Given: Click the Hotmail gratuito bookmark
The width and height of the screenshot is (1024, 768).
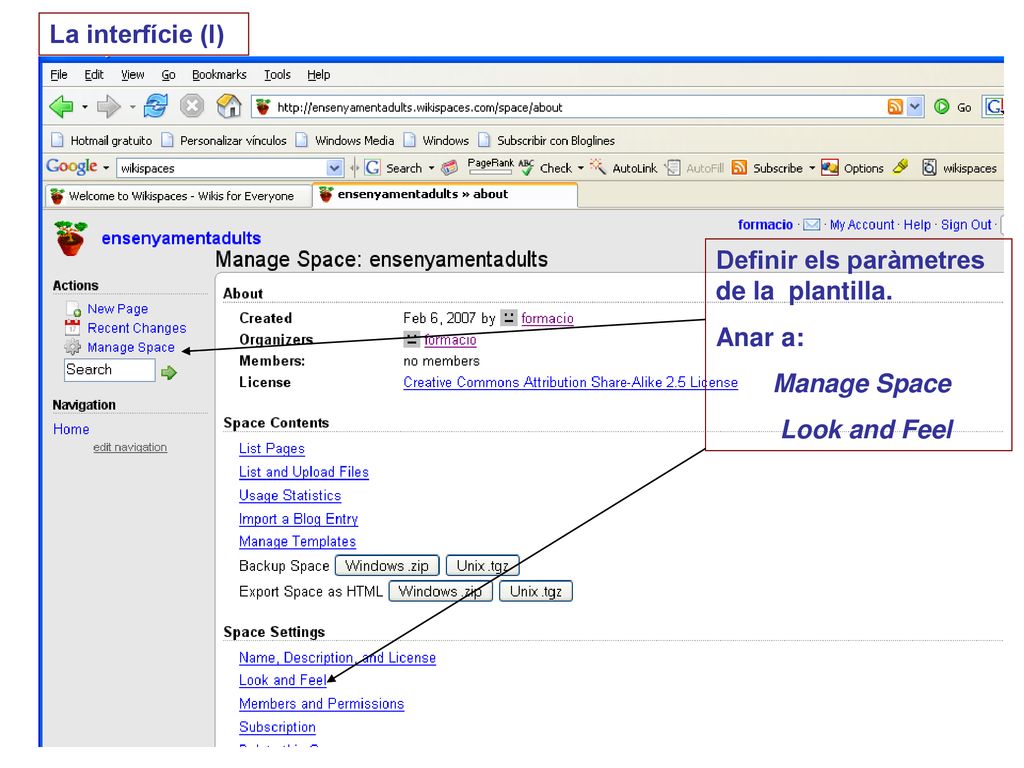Looking at the screenshot, I should (x=102, y=140).
